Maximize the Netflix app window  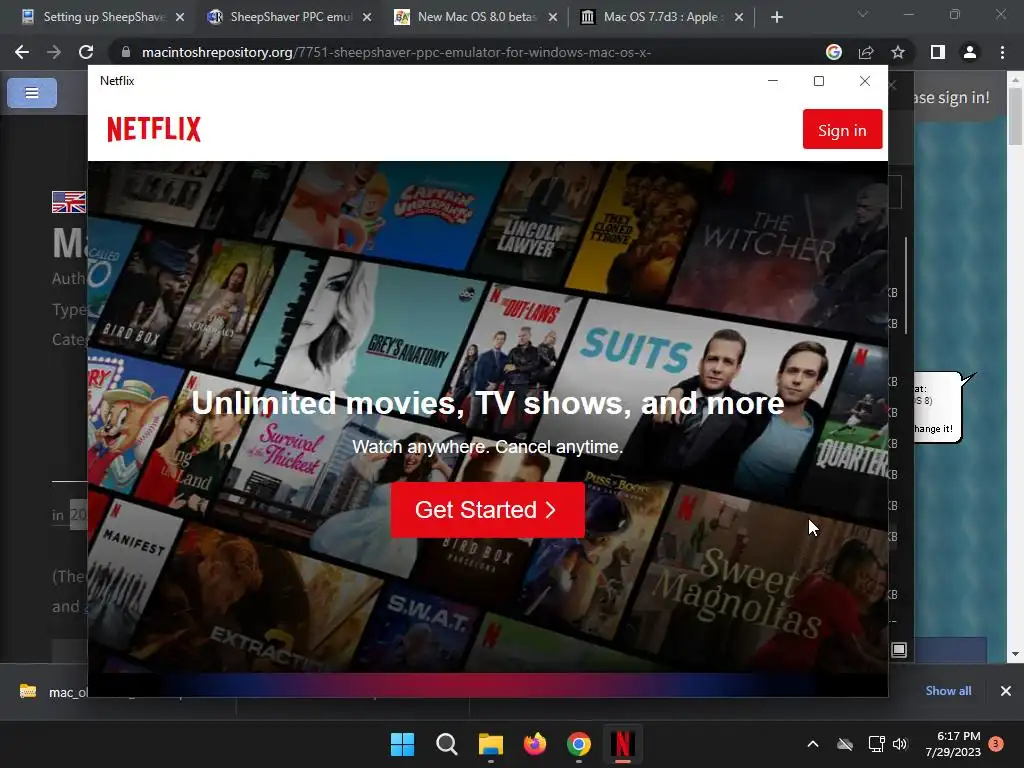pyautogui.click(x=819, y=81)
